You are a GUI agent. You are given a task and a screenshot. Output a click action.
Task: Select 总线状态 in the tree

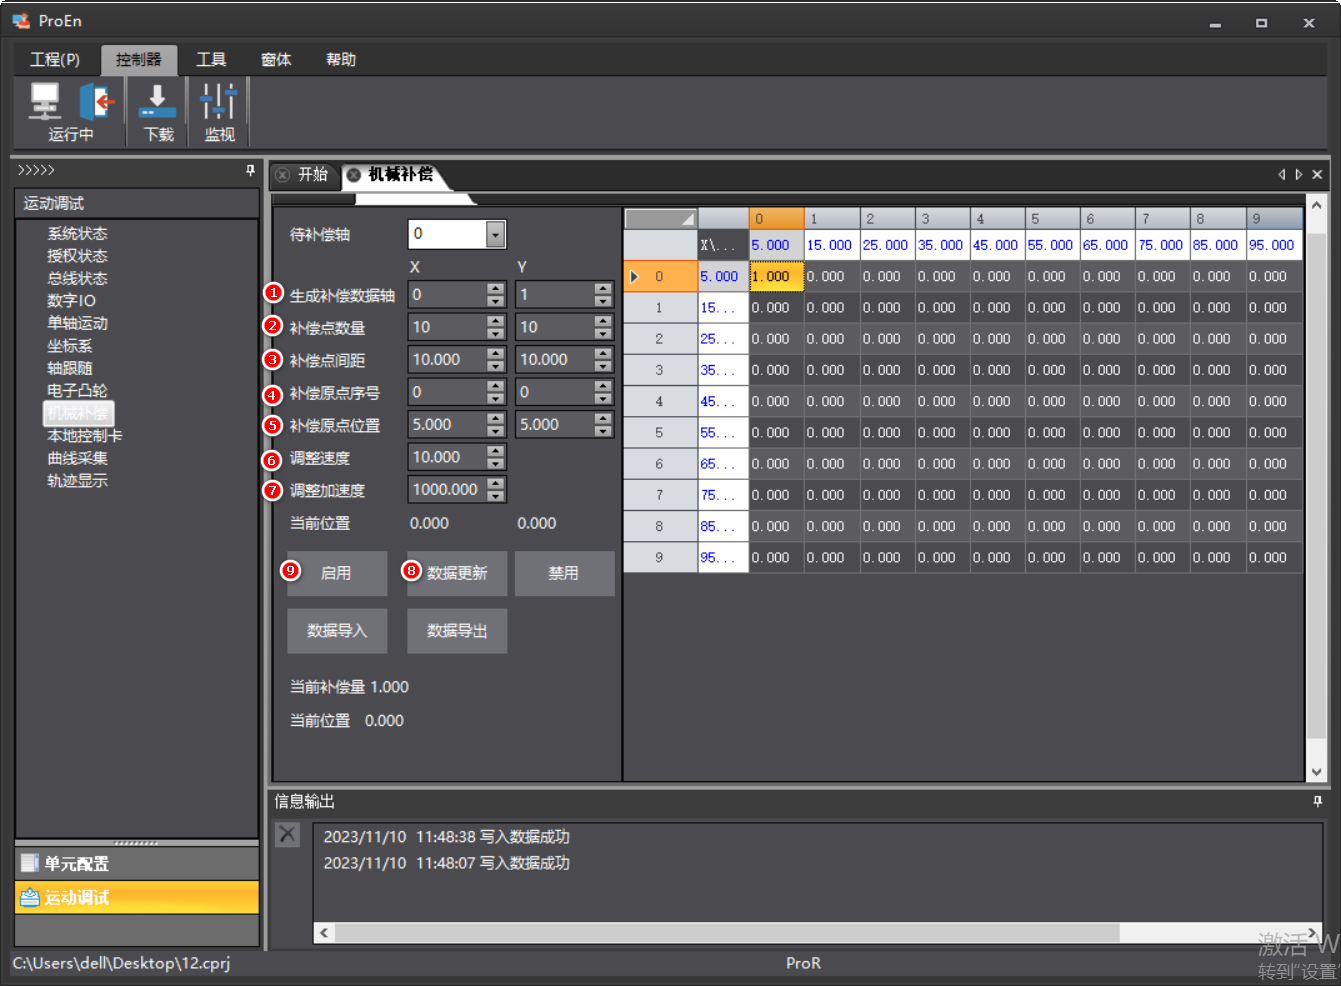77,279
